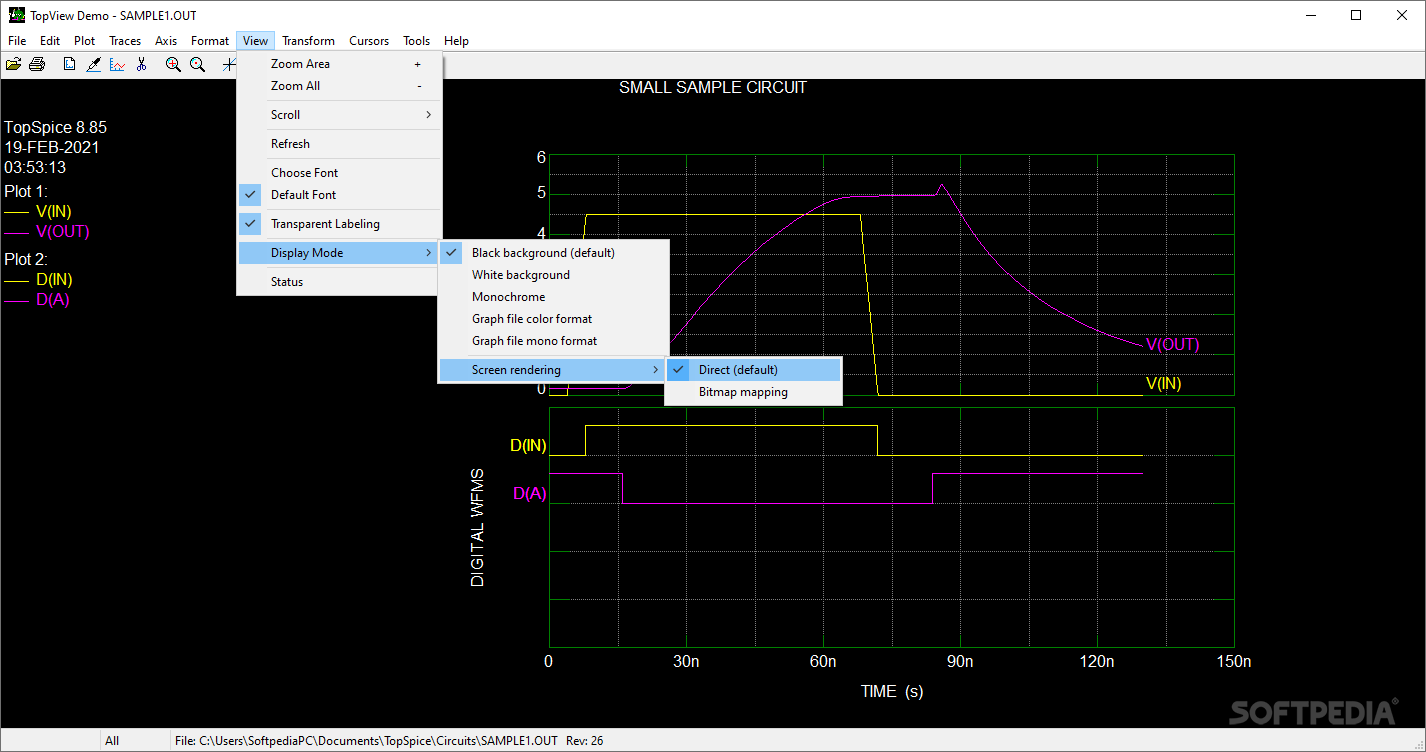Click the 90n time axis tick label
The image size is (1426, 752).
[x=960, y=661]
